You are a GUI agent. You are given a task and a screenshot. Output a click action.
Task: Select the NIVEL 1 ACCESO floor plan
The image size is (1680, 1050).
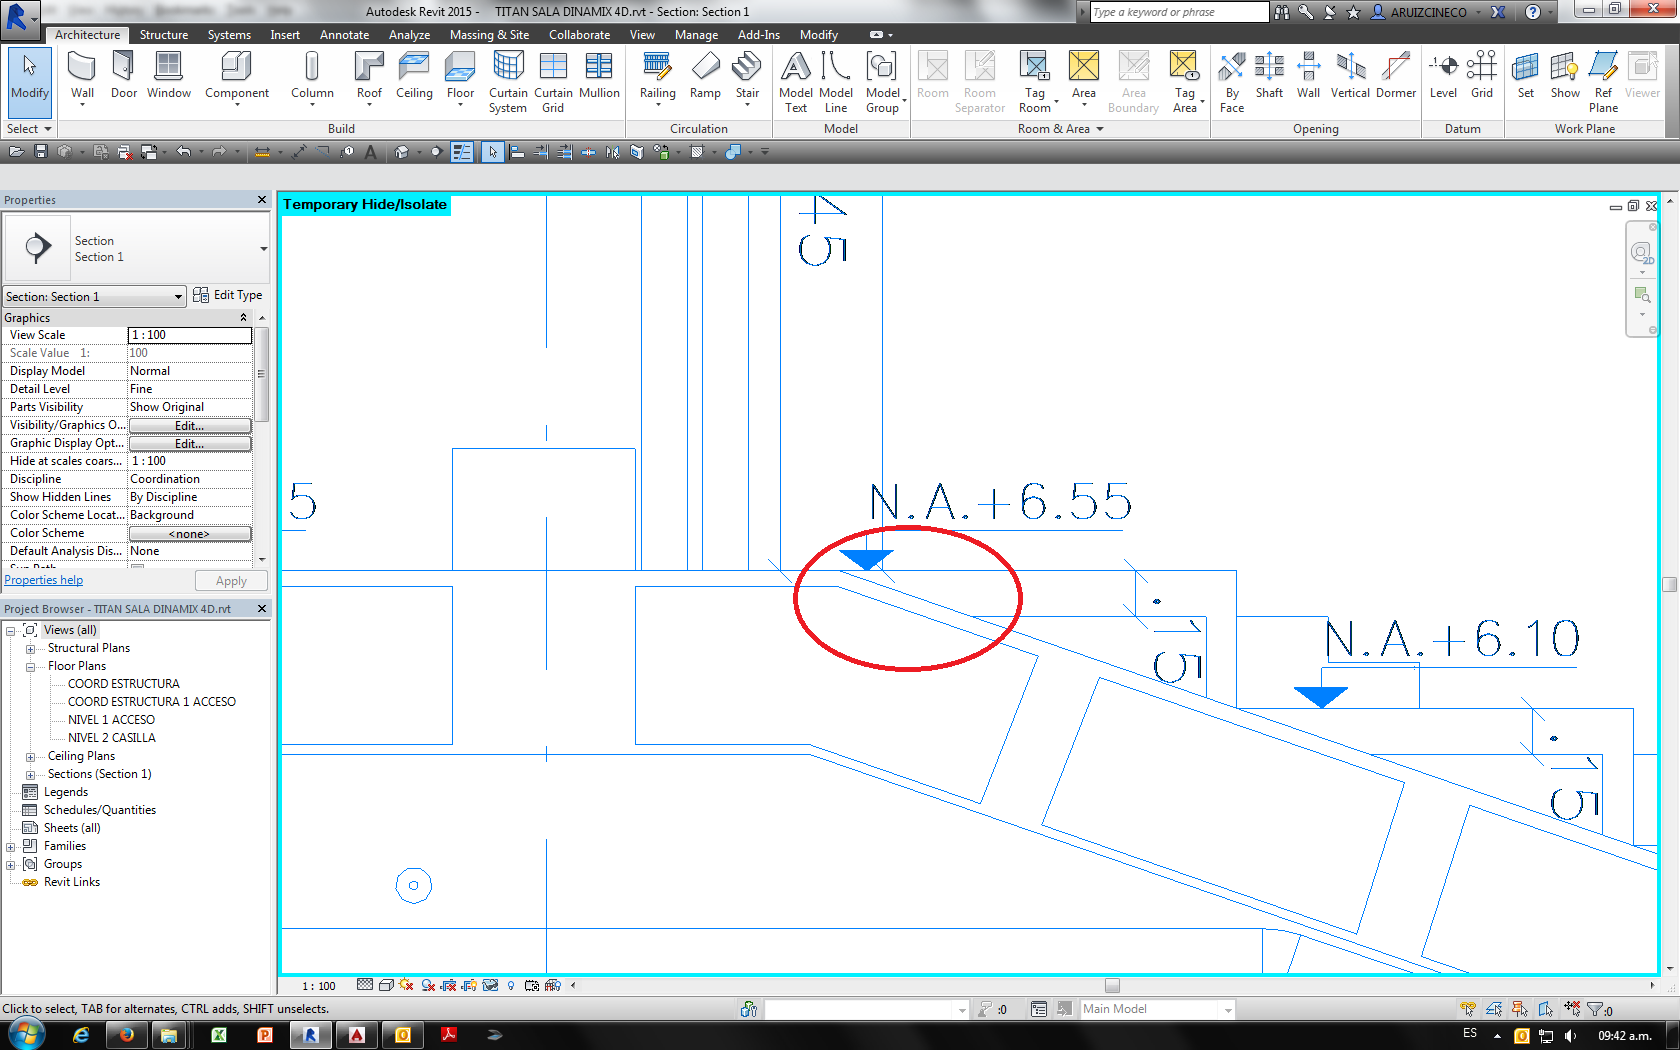[x=111, y=719]
